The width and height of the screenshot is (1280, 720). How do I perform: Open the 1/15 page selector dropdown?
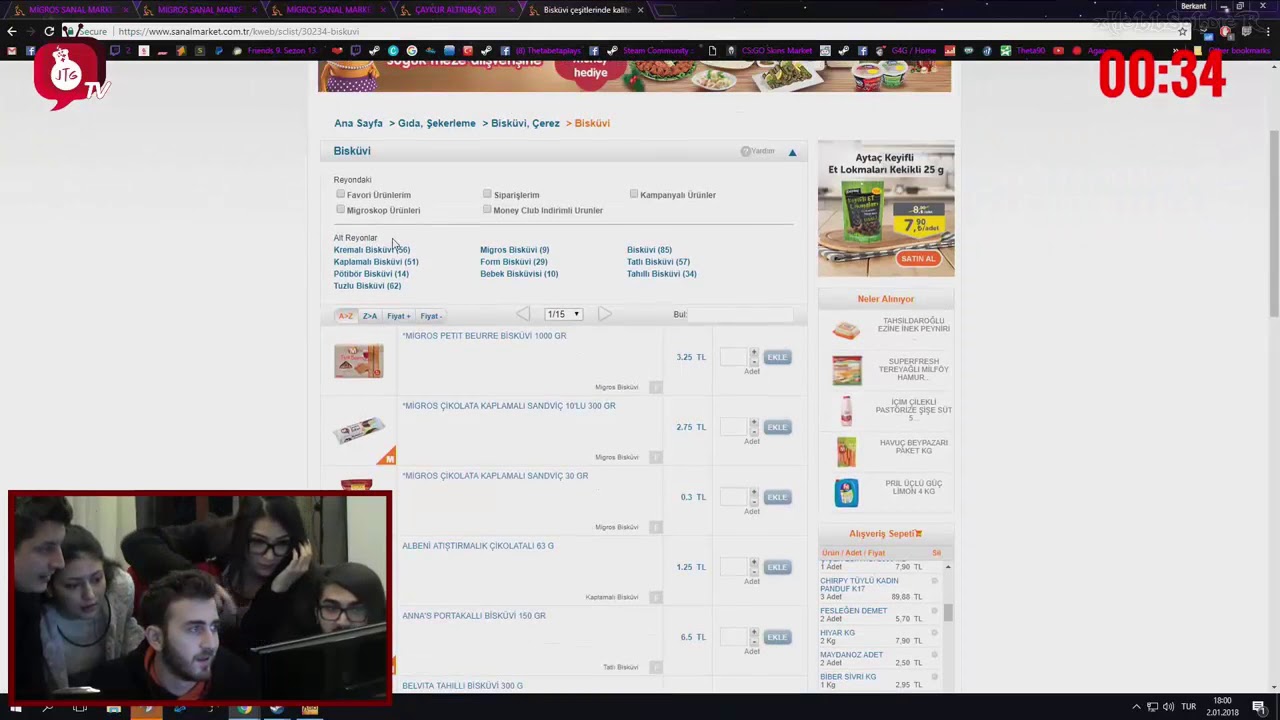pos(563,314)
